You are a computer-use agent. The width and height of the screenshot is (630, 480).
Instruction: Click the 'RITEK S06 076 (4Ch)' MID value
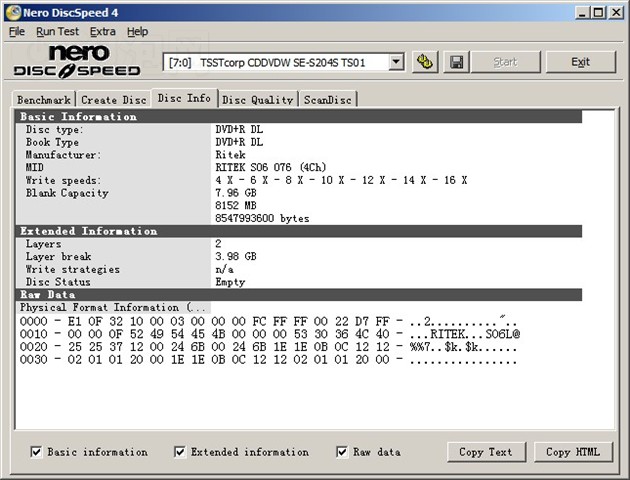271,167
